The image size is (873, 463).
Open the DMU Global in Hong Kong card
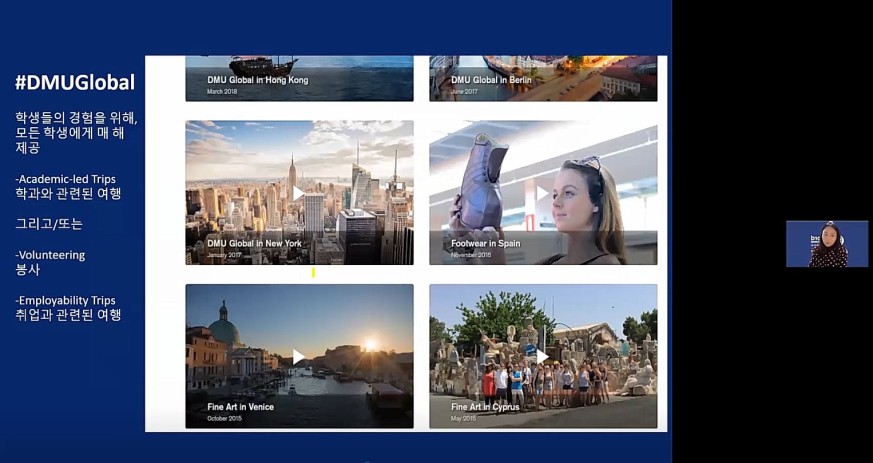tap(300, 78)
